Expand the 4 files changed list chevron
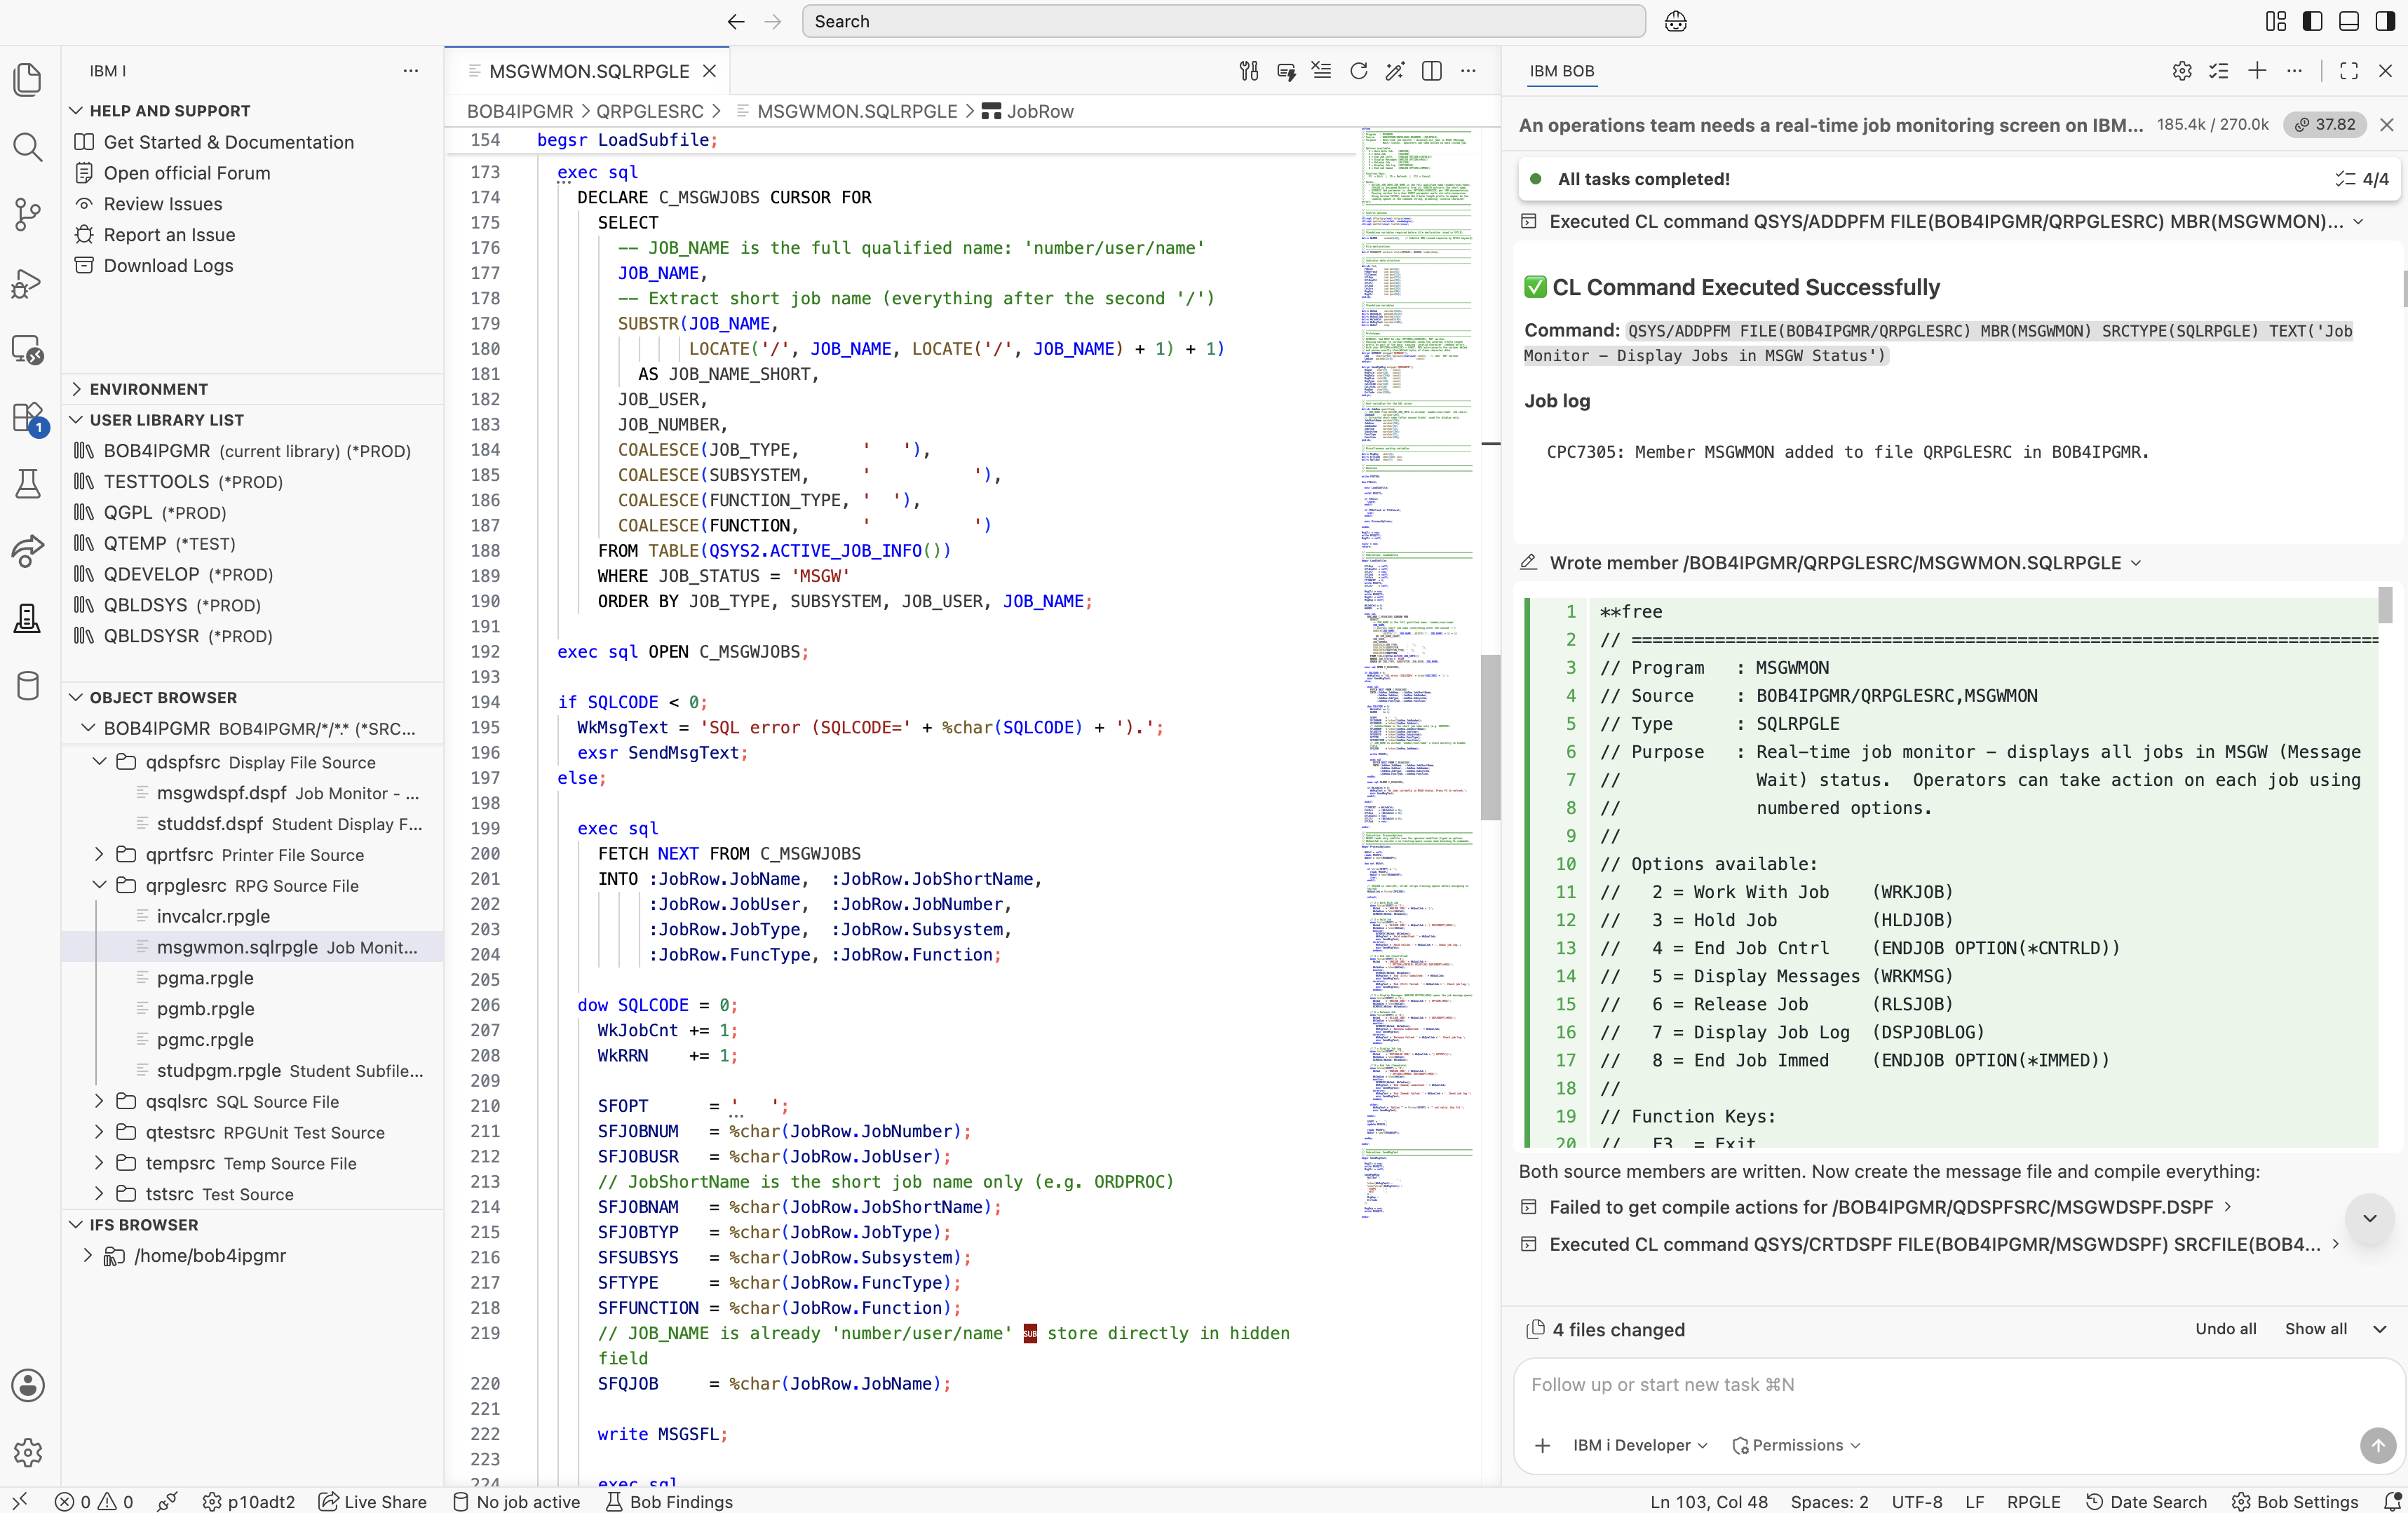 [2380, 1329]
